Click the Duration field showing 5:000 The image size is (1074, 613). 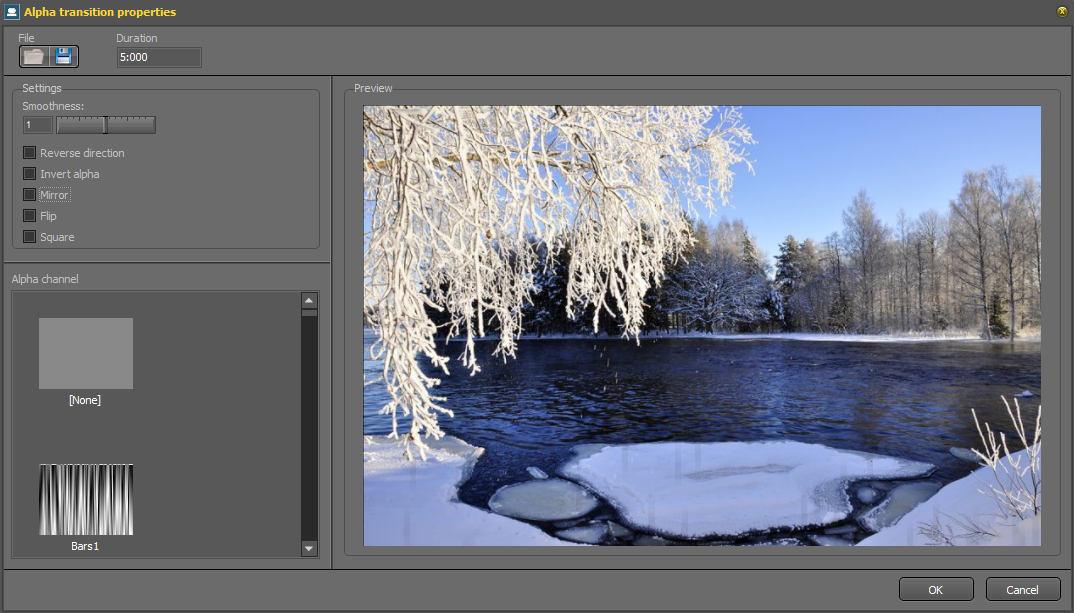click(159, 58)
